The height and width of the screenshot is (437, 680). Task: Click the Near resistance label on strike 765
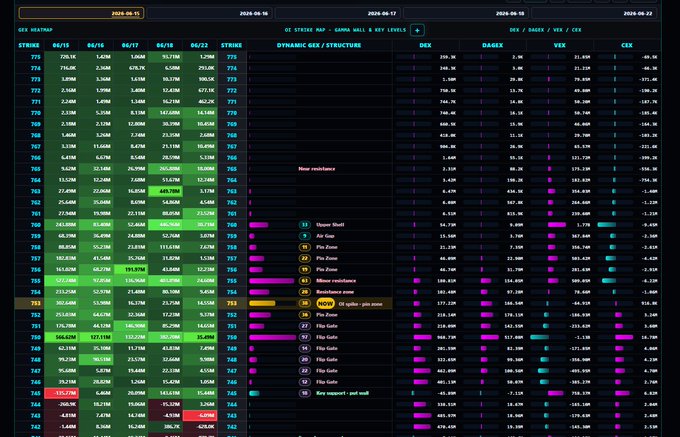coord(317,169)
